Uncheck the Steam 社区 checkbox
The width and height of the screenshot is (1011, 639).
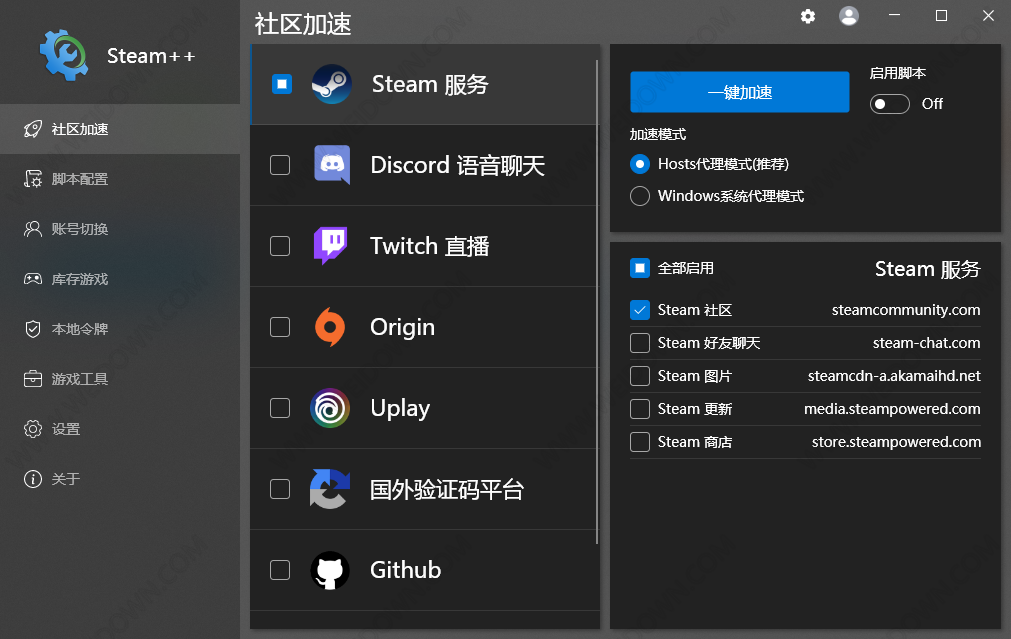pos(640,310)
